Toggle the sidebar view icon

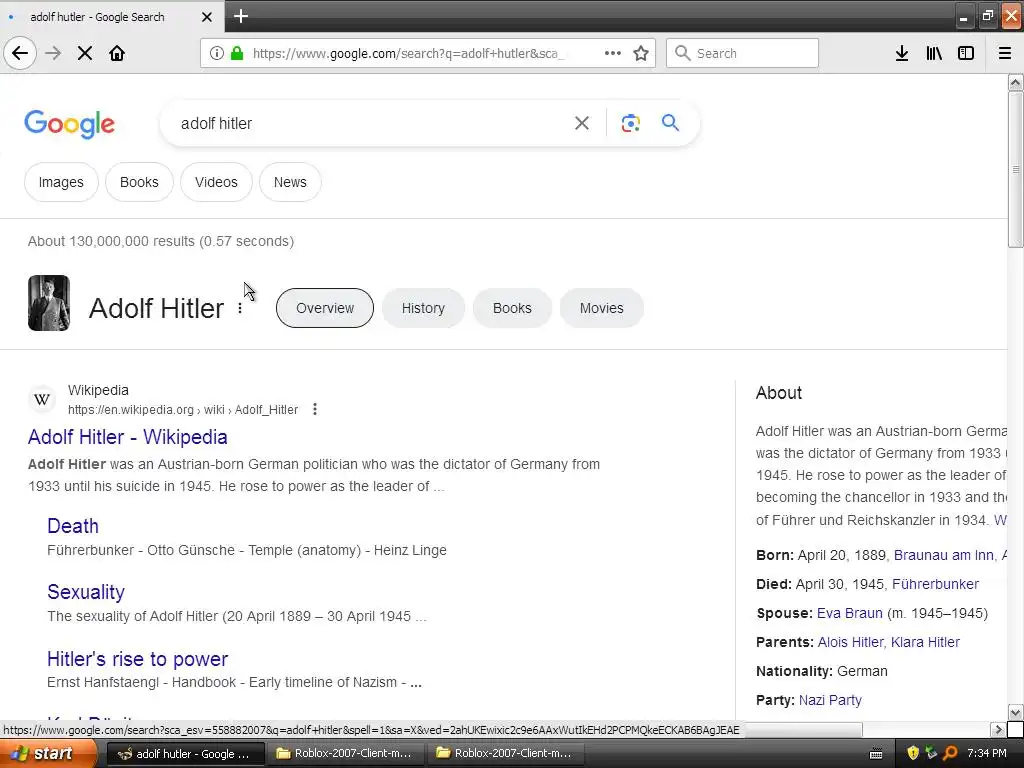coord(966,53)
